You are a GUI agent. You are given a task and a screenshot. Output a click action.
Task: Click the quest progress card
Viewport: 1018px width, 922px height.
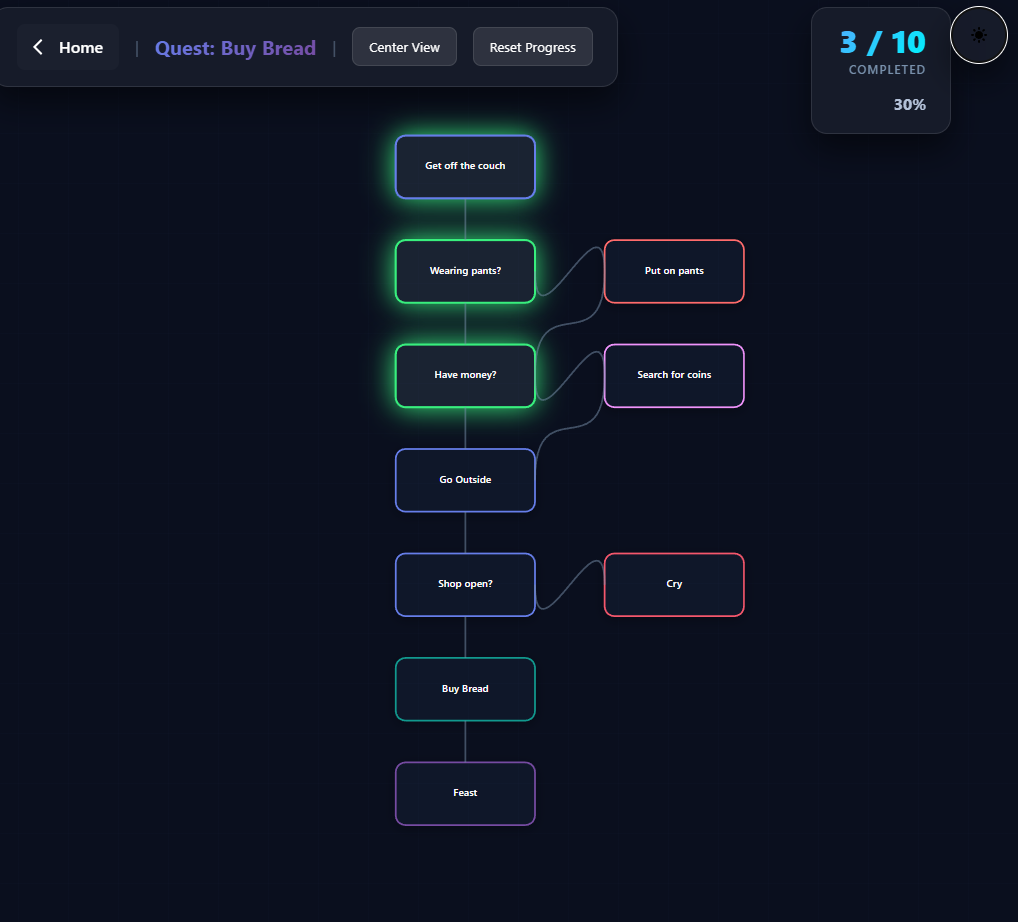tap(881, 70)
